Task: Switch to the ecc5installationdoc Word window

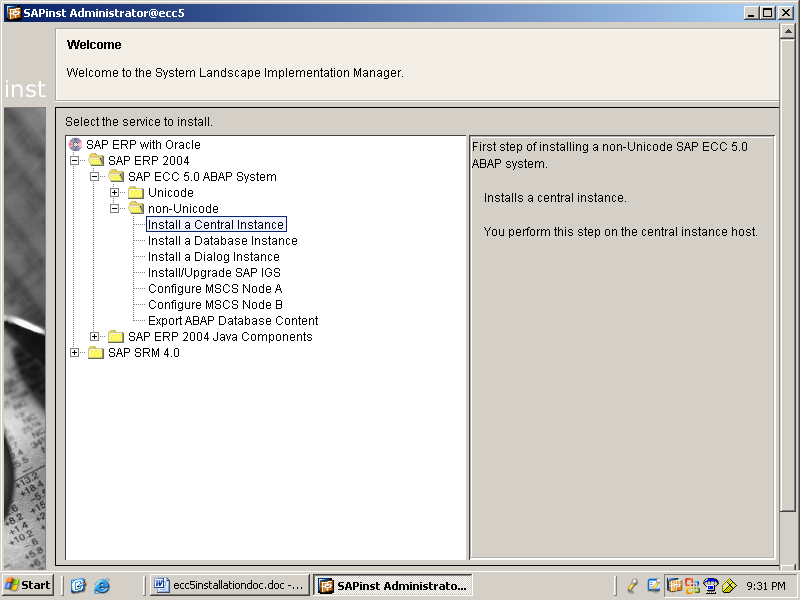Action: [229, 585]
